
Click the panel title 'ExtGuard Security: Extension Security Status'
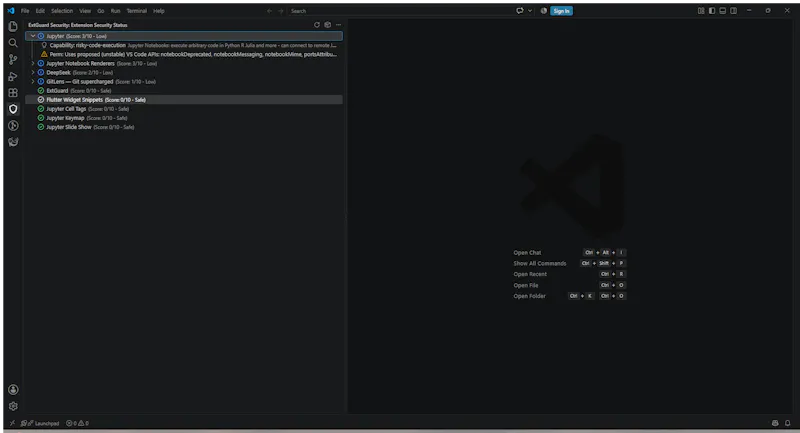pyautogui.click(x=78, y=25)
